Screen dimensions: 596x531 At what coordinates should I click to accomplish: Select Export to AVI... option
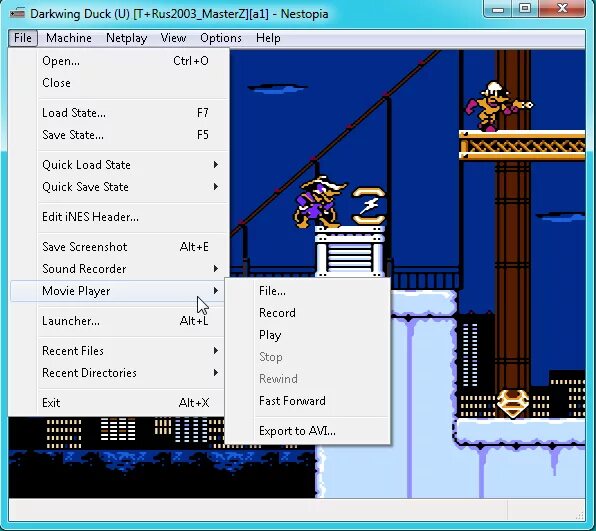point(308,431)
